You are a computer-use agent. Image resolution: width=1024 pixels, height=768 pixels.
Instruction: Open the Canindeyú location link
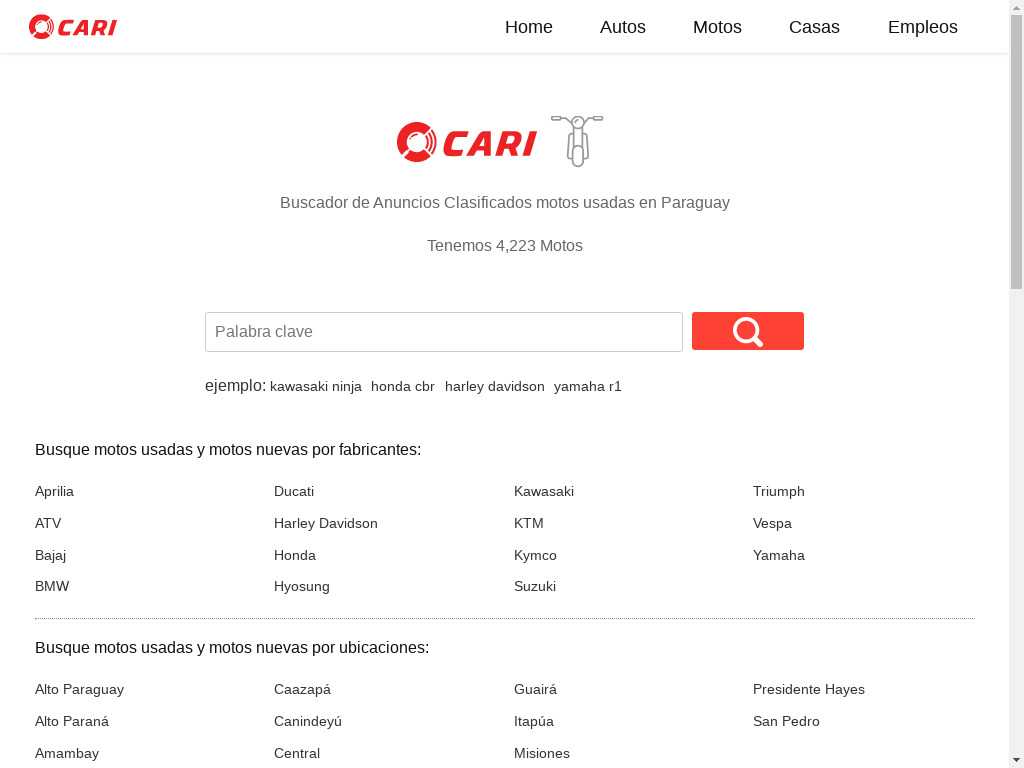click(x=308, y=721)
